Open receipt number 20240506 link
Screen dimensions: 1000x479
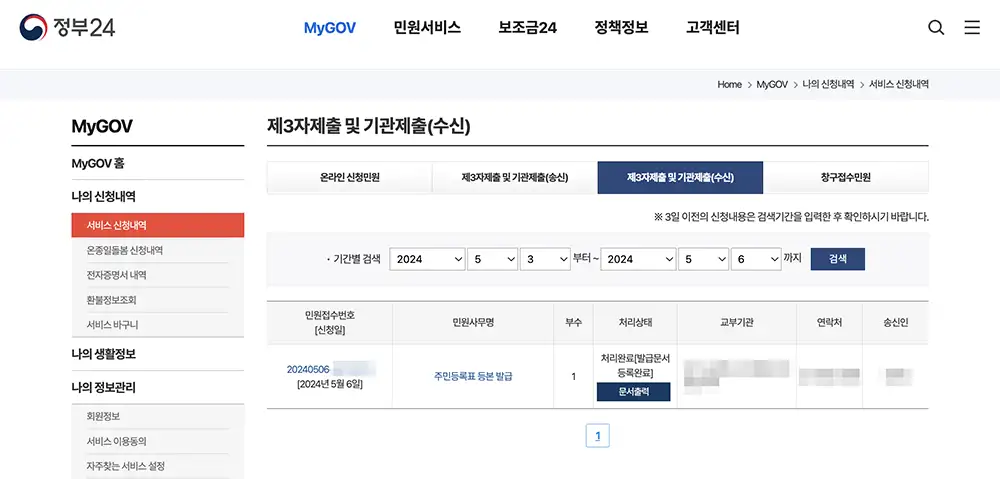(x=308, y=369)
